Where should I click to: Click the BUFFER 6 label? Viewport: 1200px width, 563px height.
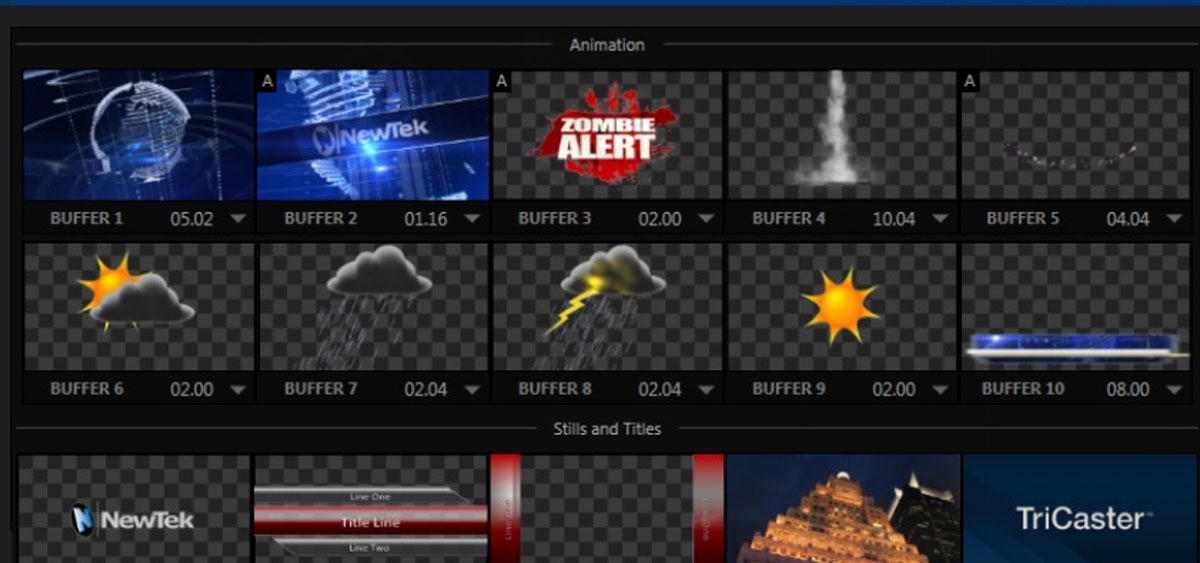87,389
